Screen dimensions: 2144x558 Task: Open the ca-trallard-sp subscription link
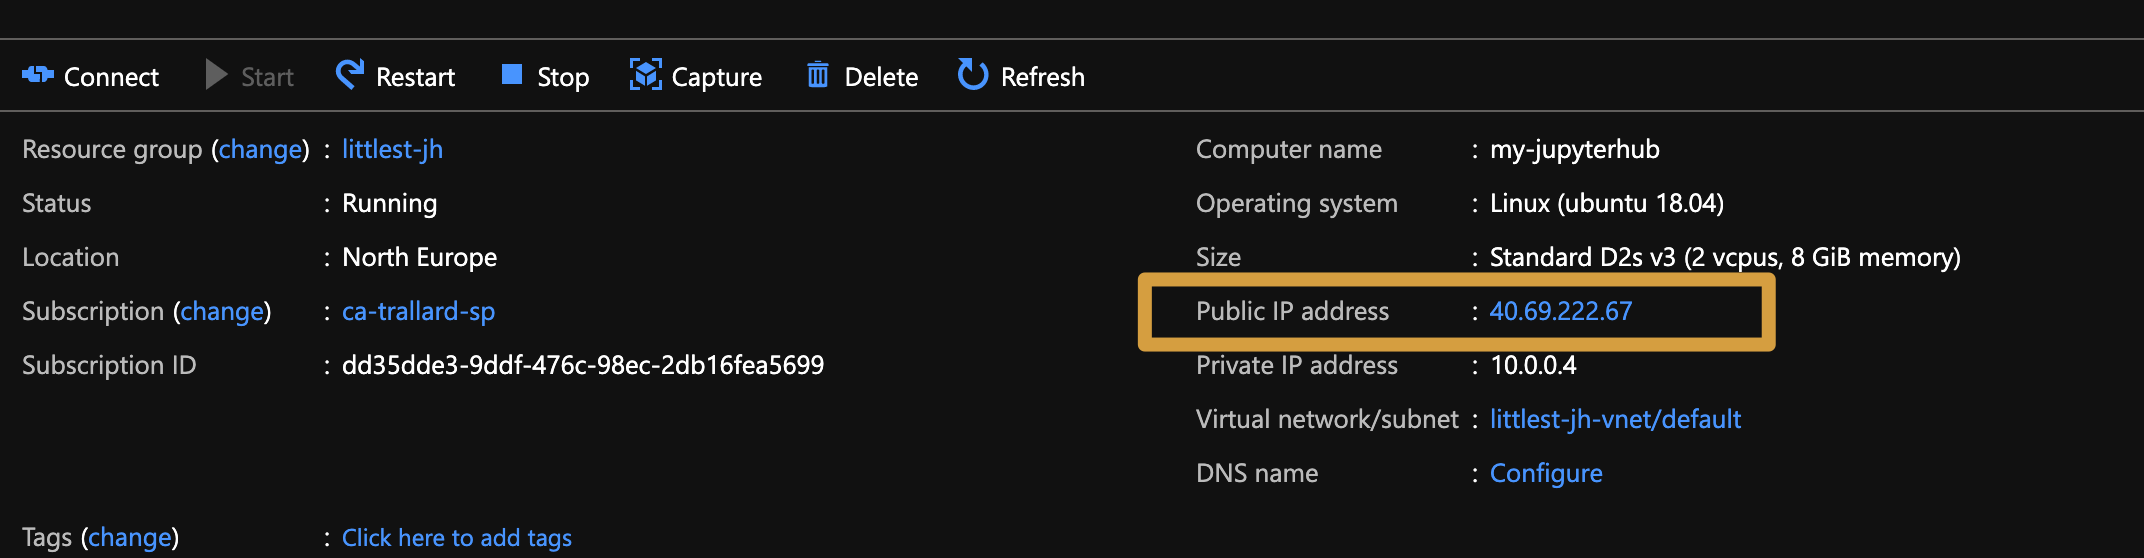coord(418,311)
